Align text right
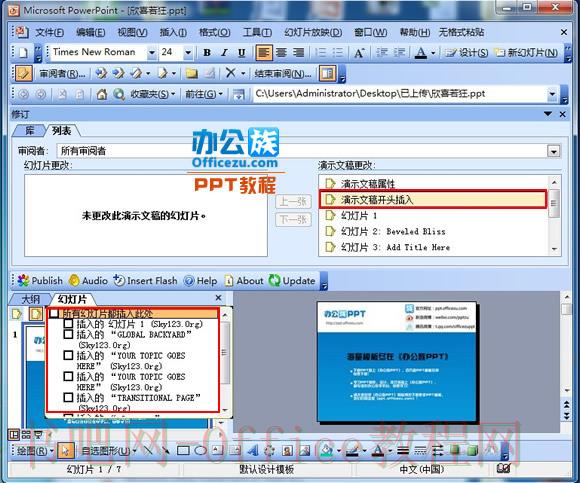 coord(299,53)
